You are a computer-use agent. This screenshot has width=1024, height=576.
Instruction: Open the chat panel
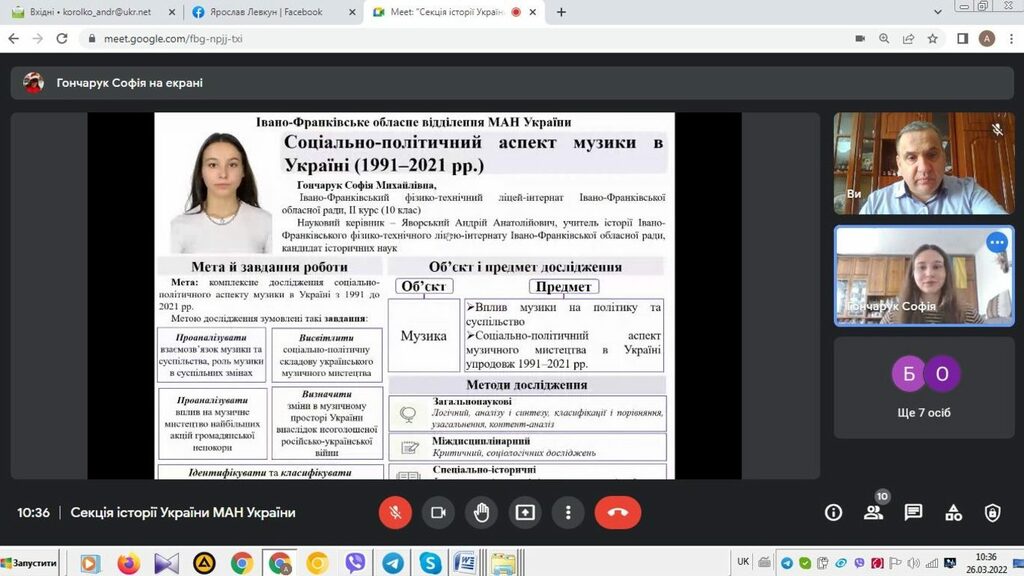tap(913, 512)
